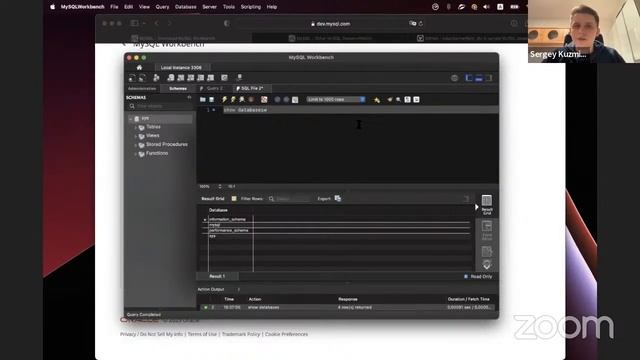Click the Filter objects search field
This screenshot has width=640, height=360.
161,106
